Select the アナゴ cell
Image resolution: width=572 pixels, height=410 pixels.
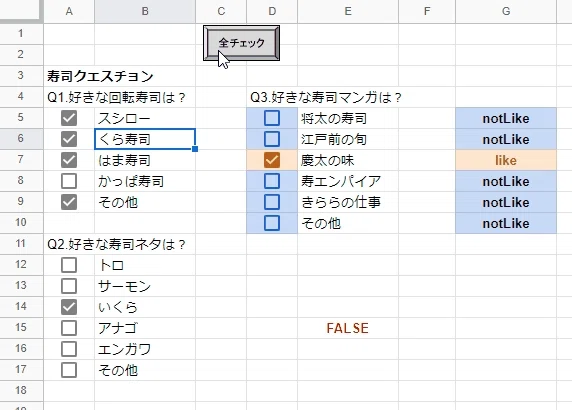tap(145, 328)
